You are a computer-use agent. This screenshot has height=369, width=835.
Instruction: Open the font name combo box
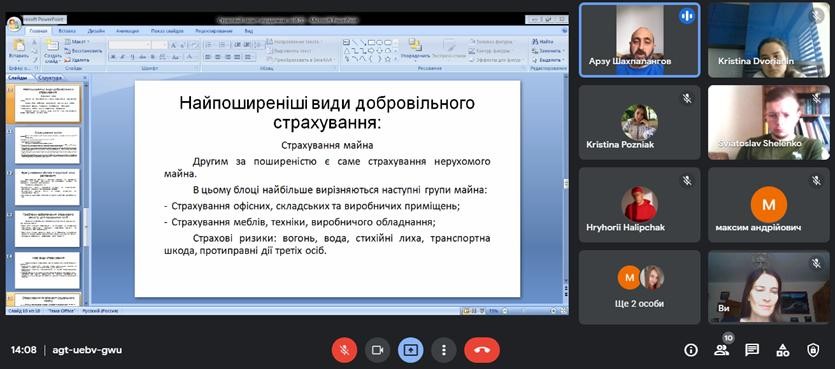tap(129, 45)
